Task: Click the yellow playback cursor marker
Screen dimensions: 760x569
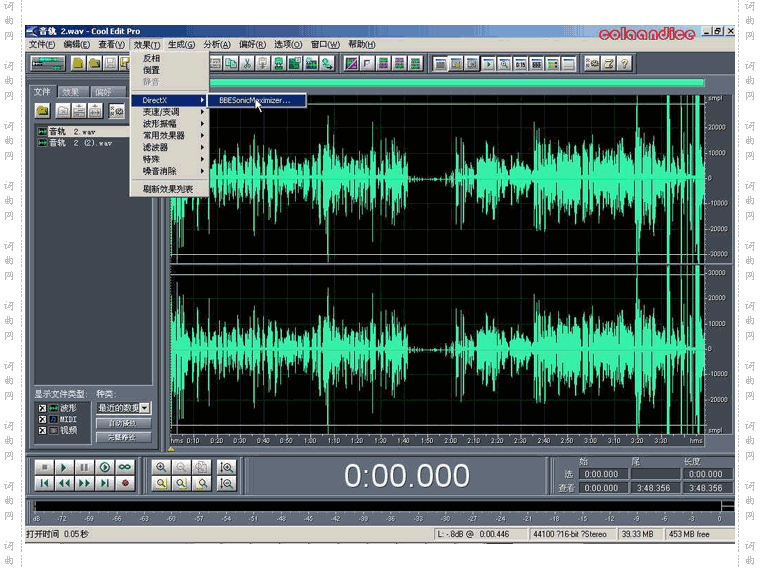Action: pos(171,449)
